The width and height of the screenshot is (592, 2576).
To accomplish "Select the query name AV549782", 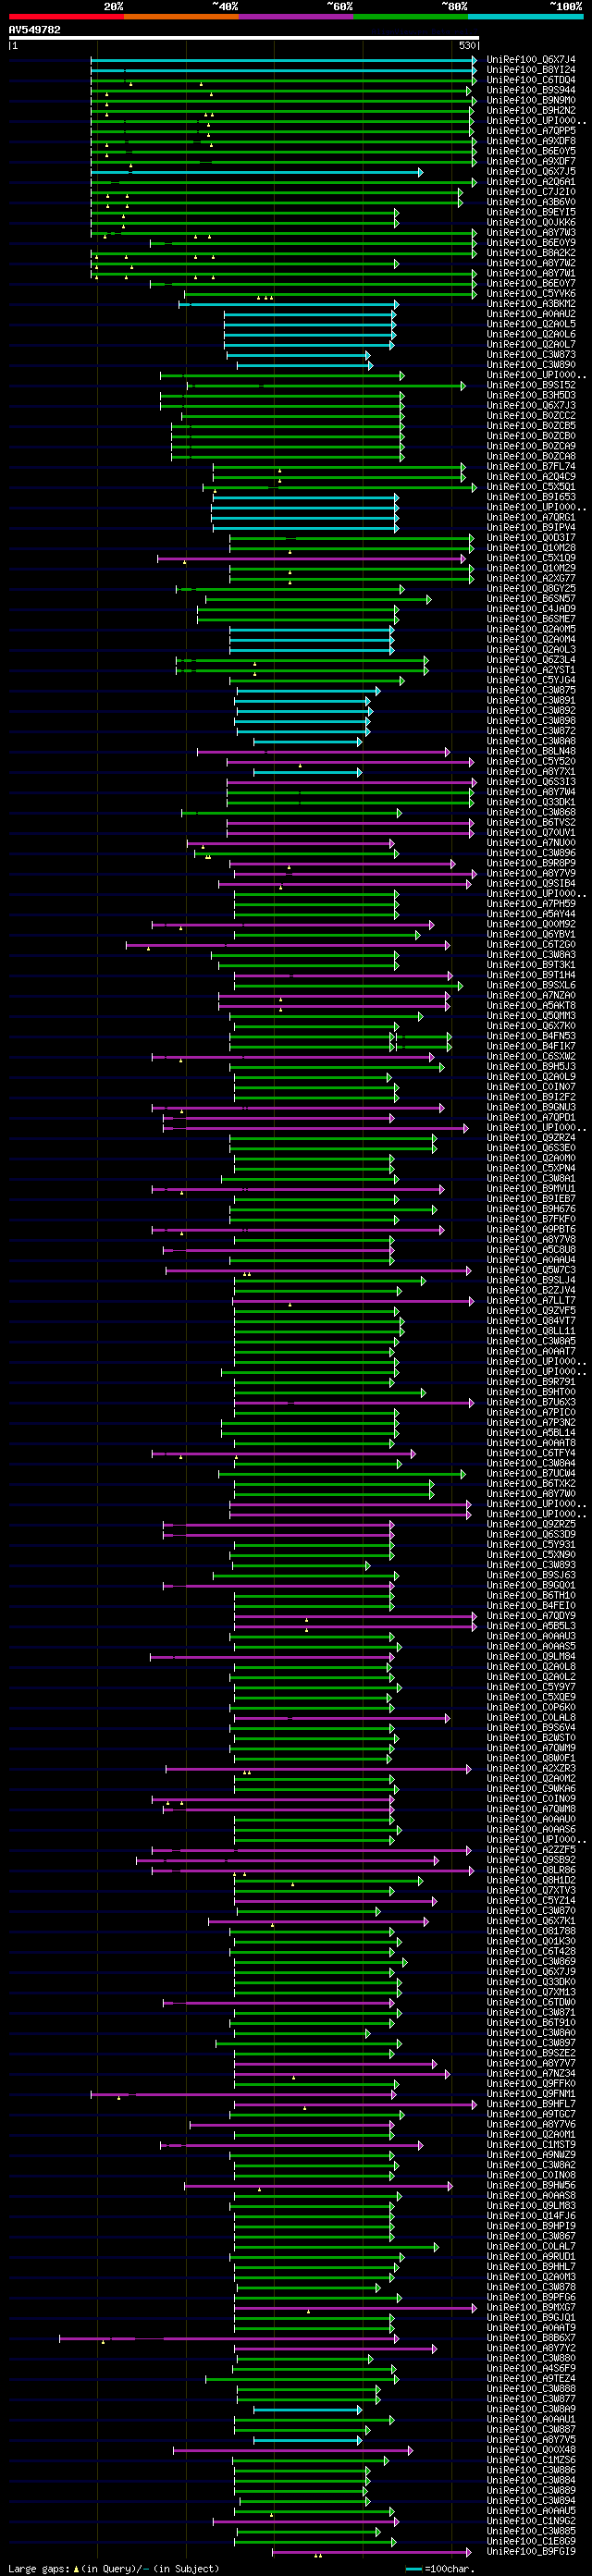I will 34,30.
